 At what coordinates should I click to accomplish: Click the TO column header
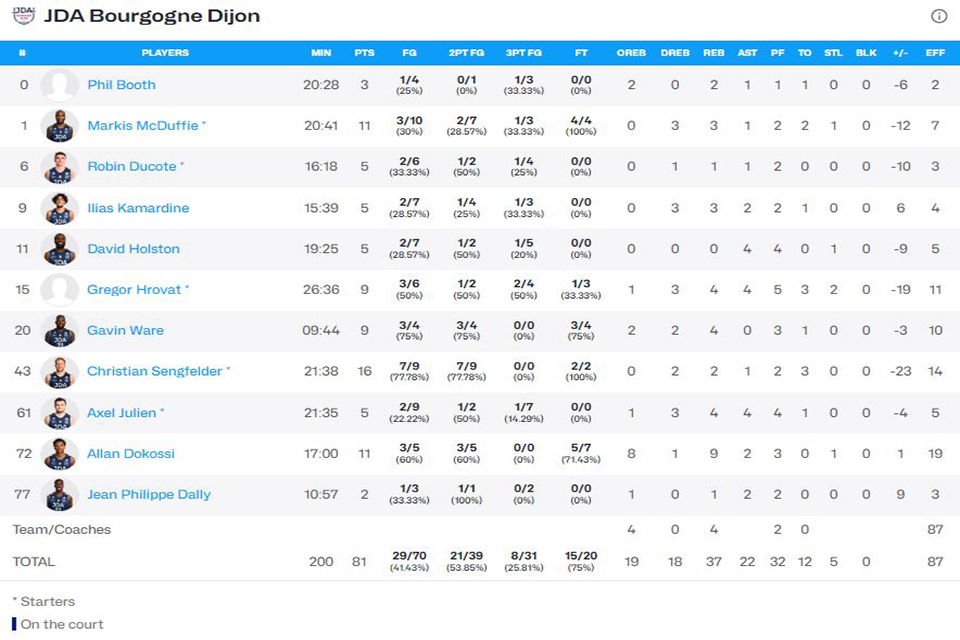click(804, 53)
